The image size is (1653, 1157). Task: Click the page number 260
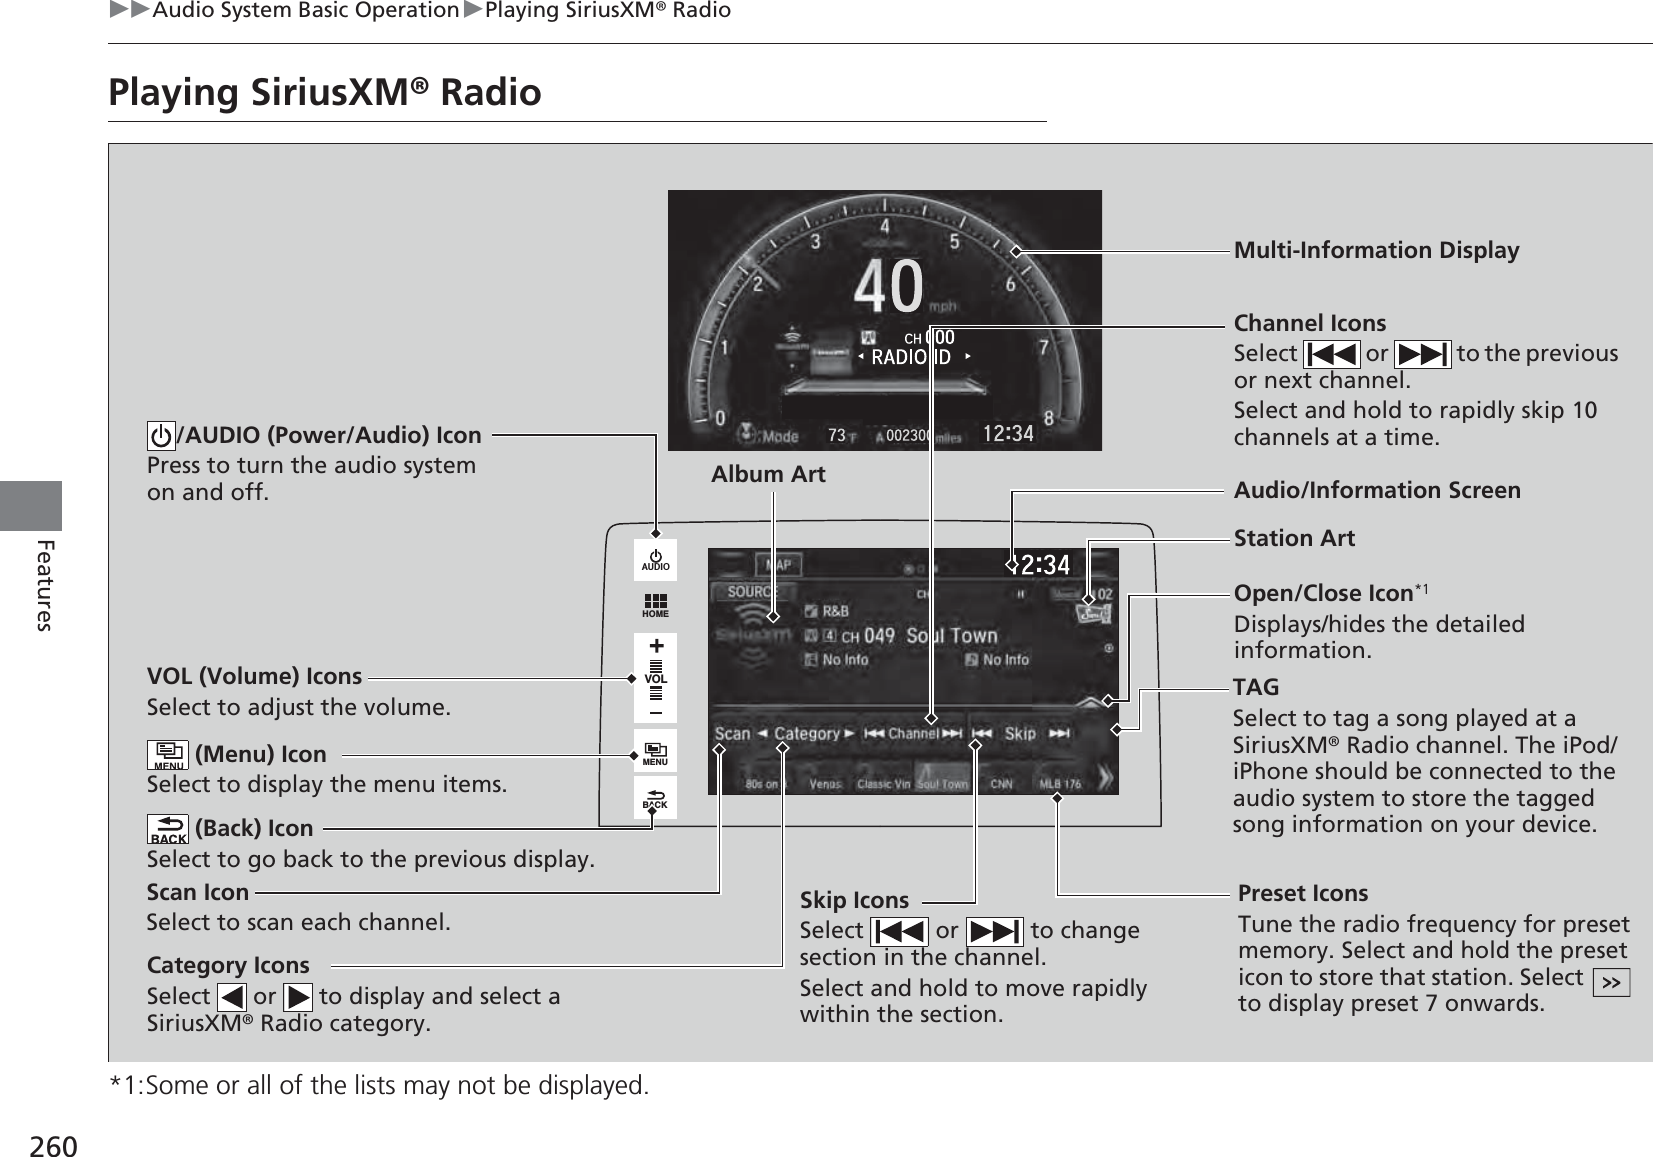tap(53, 1146)
